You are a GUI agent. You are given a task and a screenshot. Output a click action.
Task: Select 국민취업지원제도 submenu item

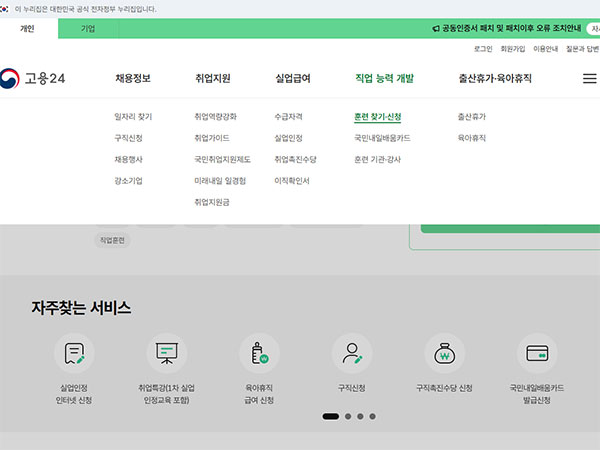(x=222, y=160)
